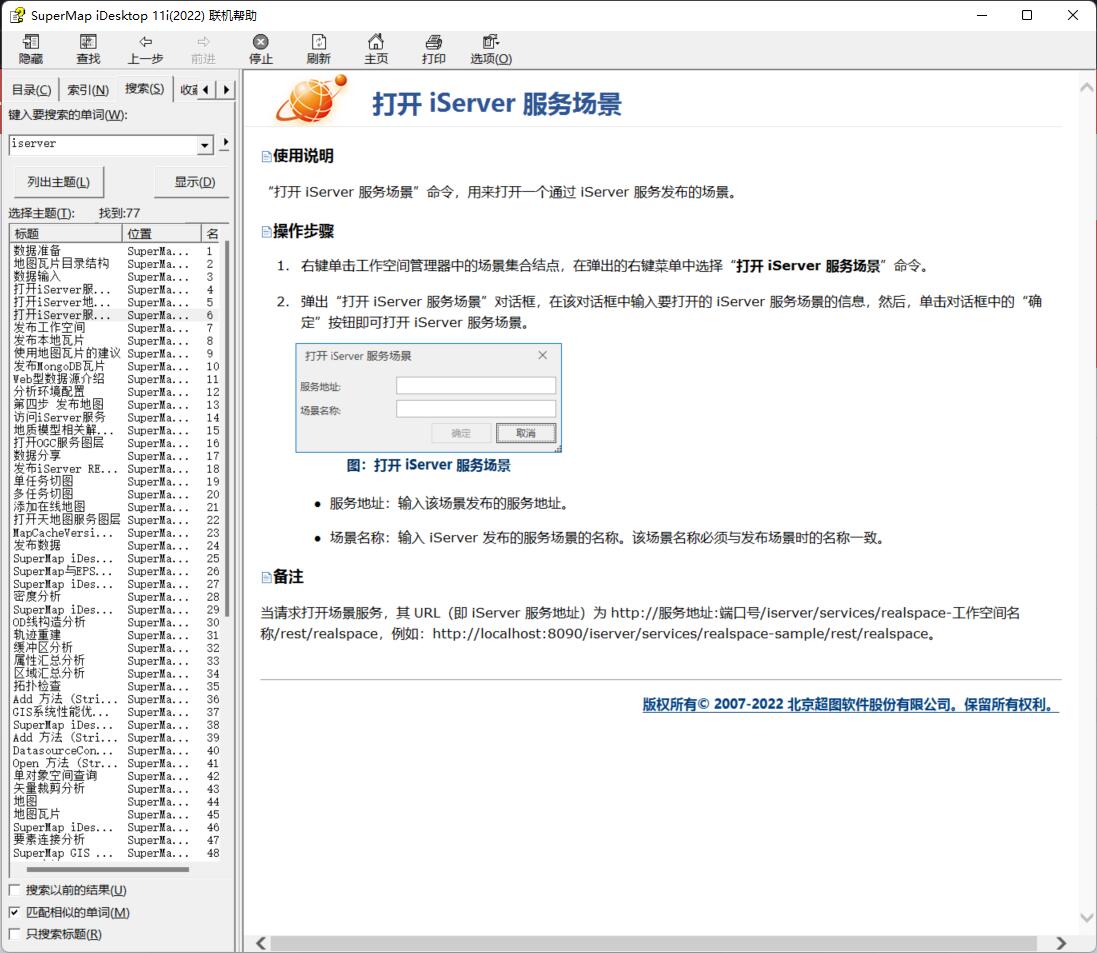Select the 要素连接分析 topic
Image resolution: width=1097 pixels, height=953 pixels.
pyautogui.click(x=49, y=839)
